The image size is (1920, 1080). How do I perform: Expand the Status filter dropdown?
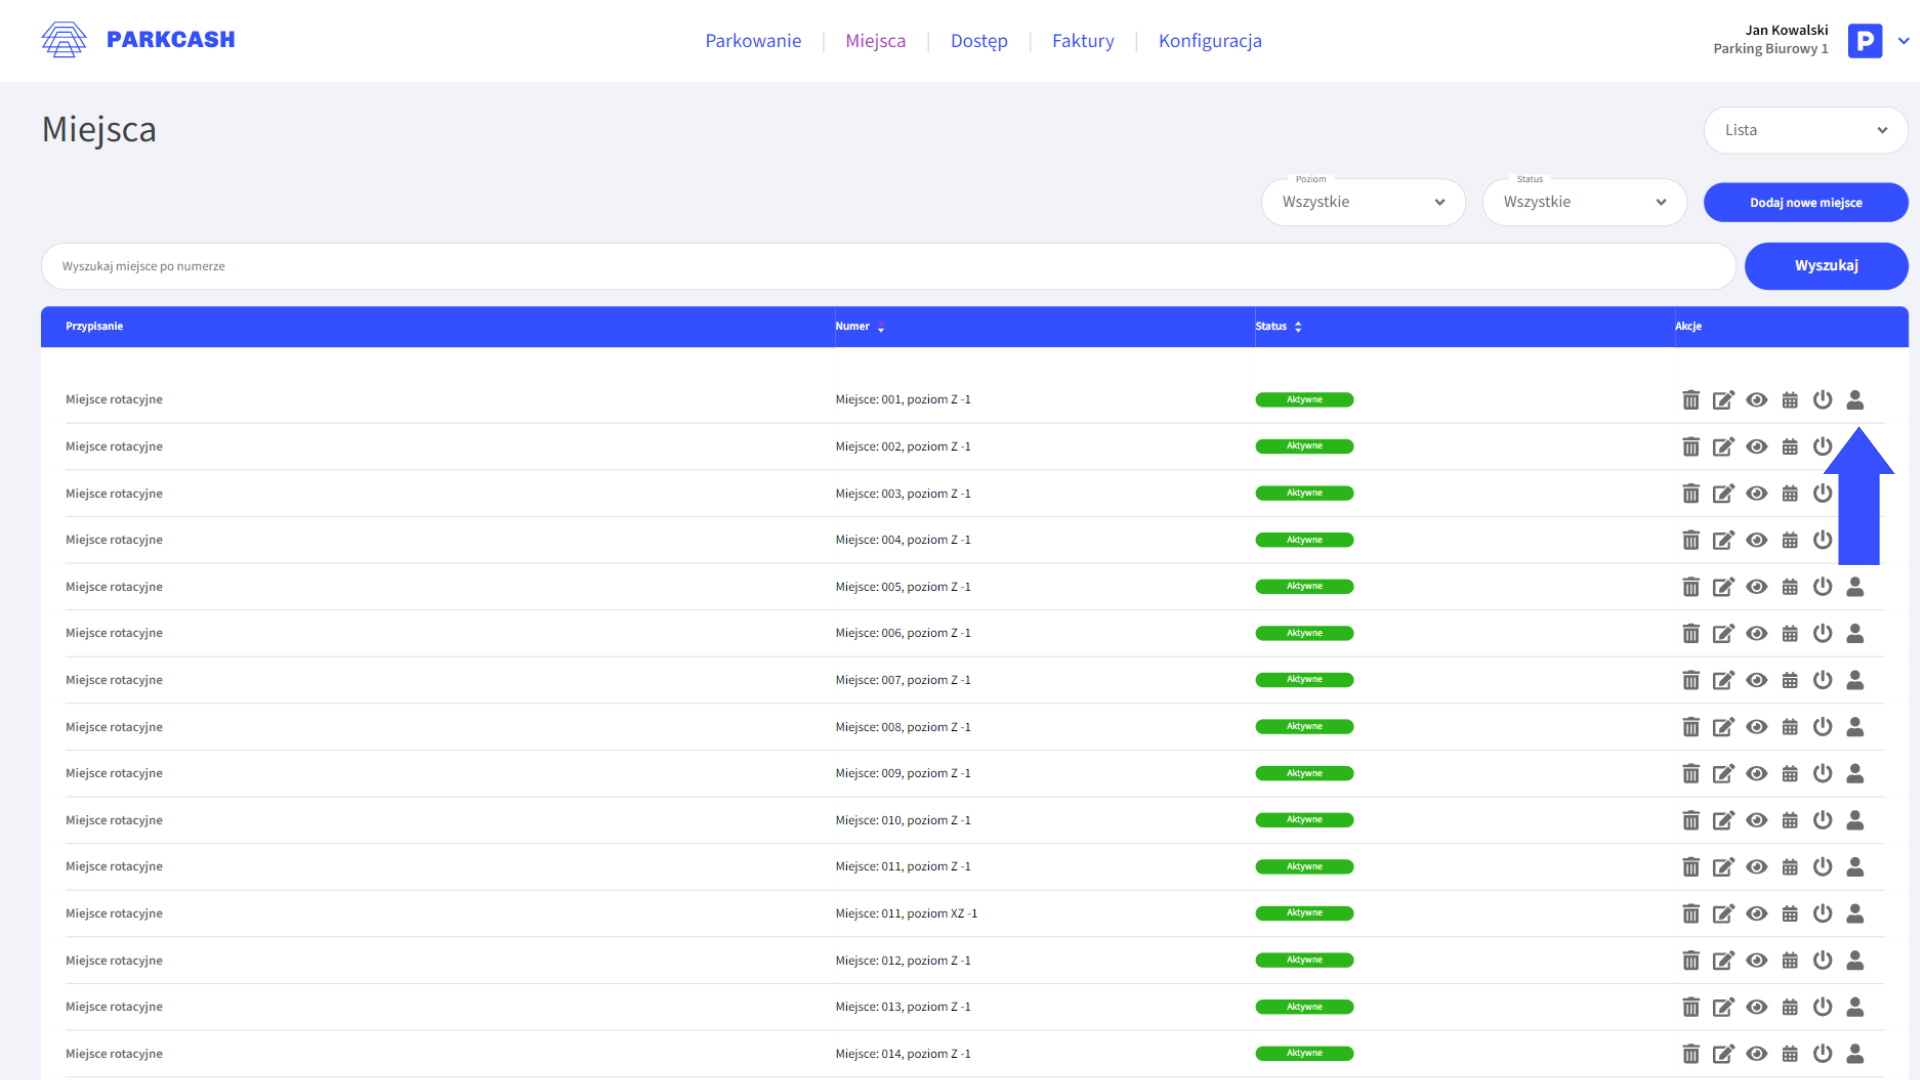tap(1584, 202)
